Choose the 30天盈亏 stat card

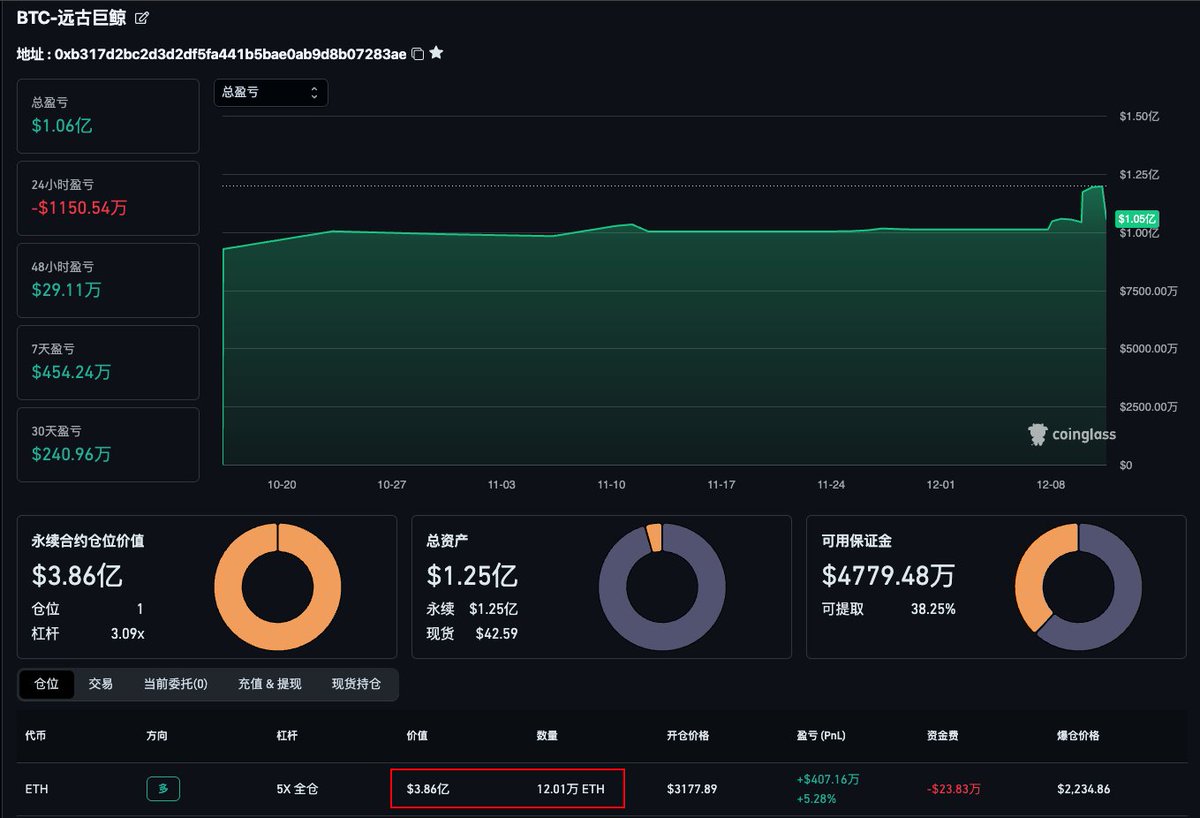(x=108, y=444)
